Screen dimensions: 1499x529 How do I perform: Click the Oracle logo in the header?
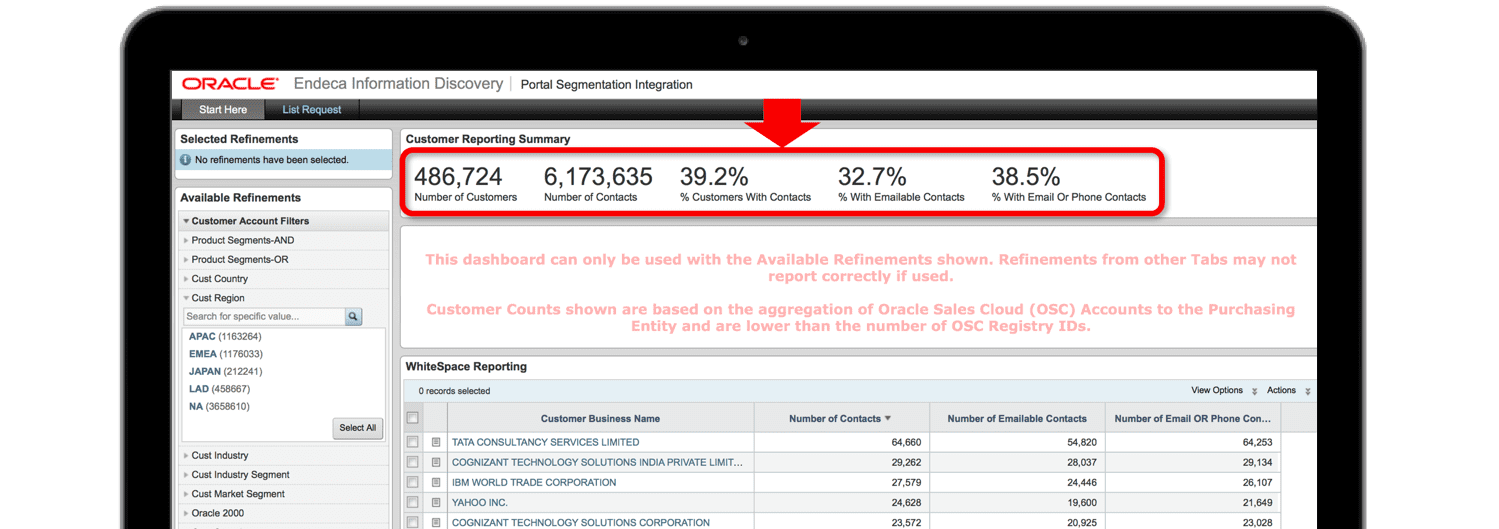[x=230, y=84]
